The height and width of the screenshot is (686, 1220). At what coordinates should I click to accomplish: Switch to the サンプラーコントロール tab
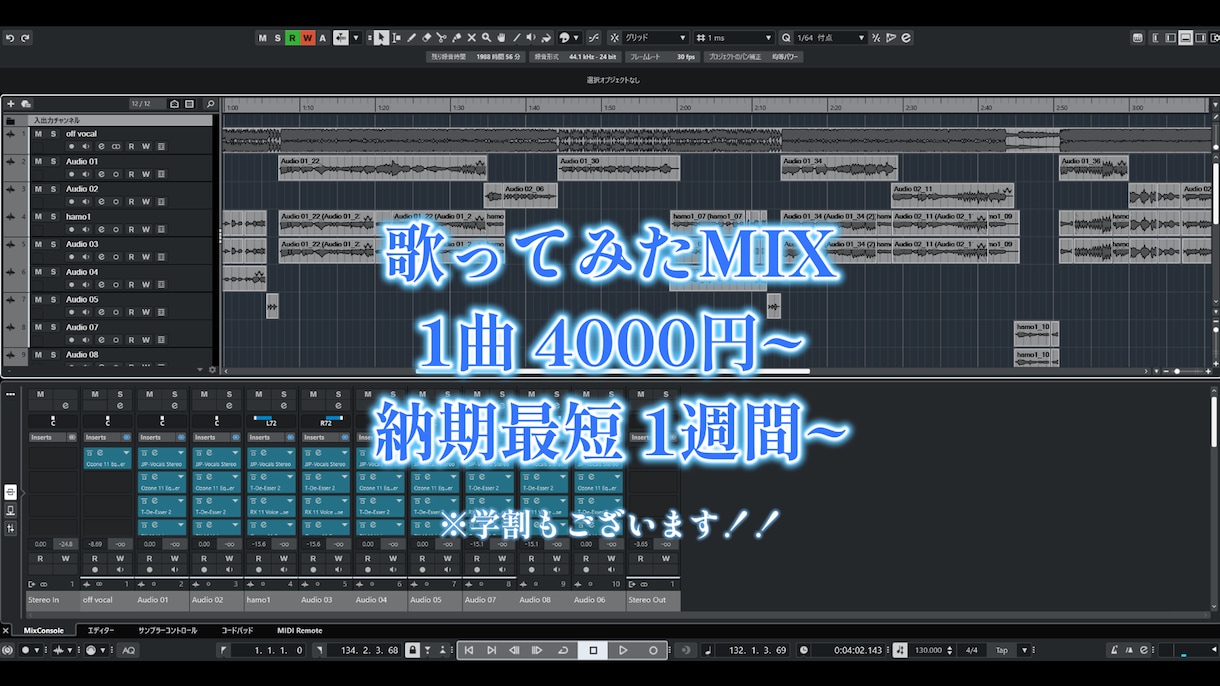(x=168, y=631)
